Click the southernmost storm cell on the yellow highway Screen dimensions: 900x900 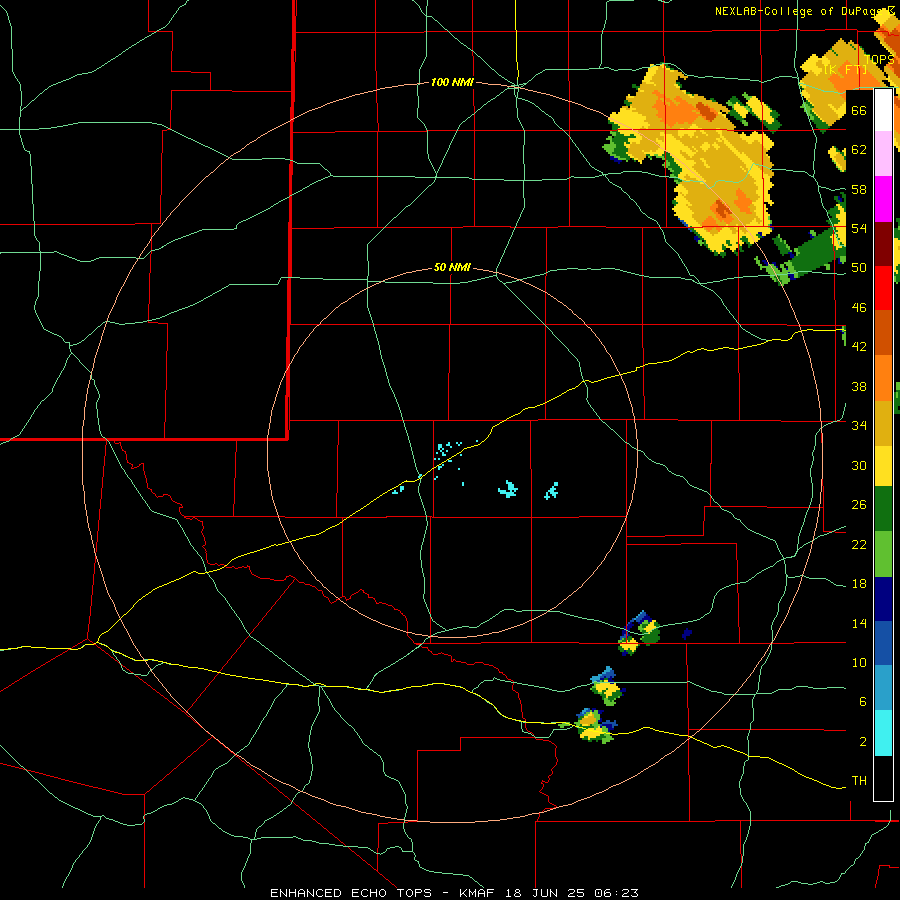coord(594,726)
